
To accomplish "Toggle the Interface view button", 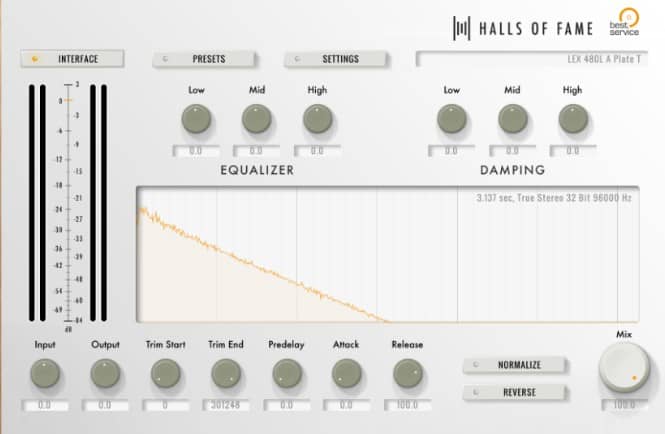I will coord(72,59).
